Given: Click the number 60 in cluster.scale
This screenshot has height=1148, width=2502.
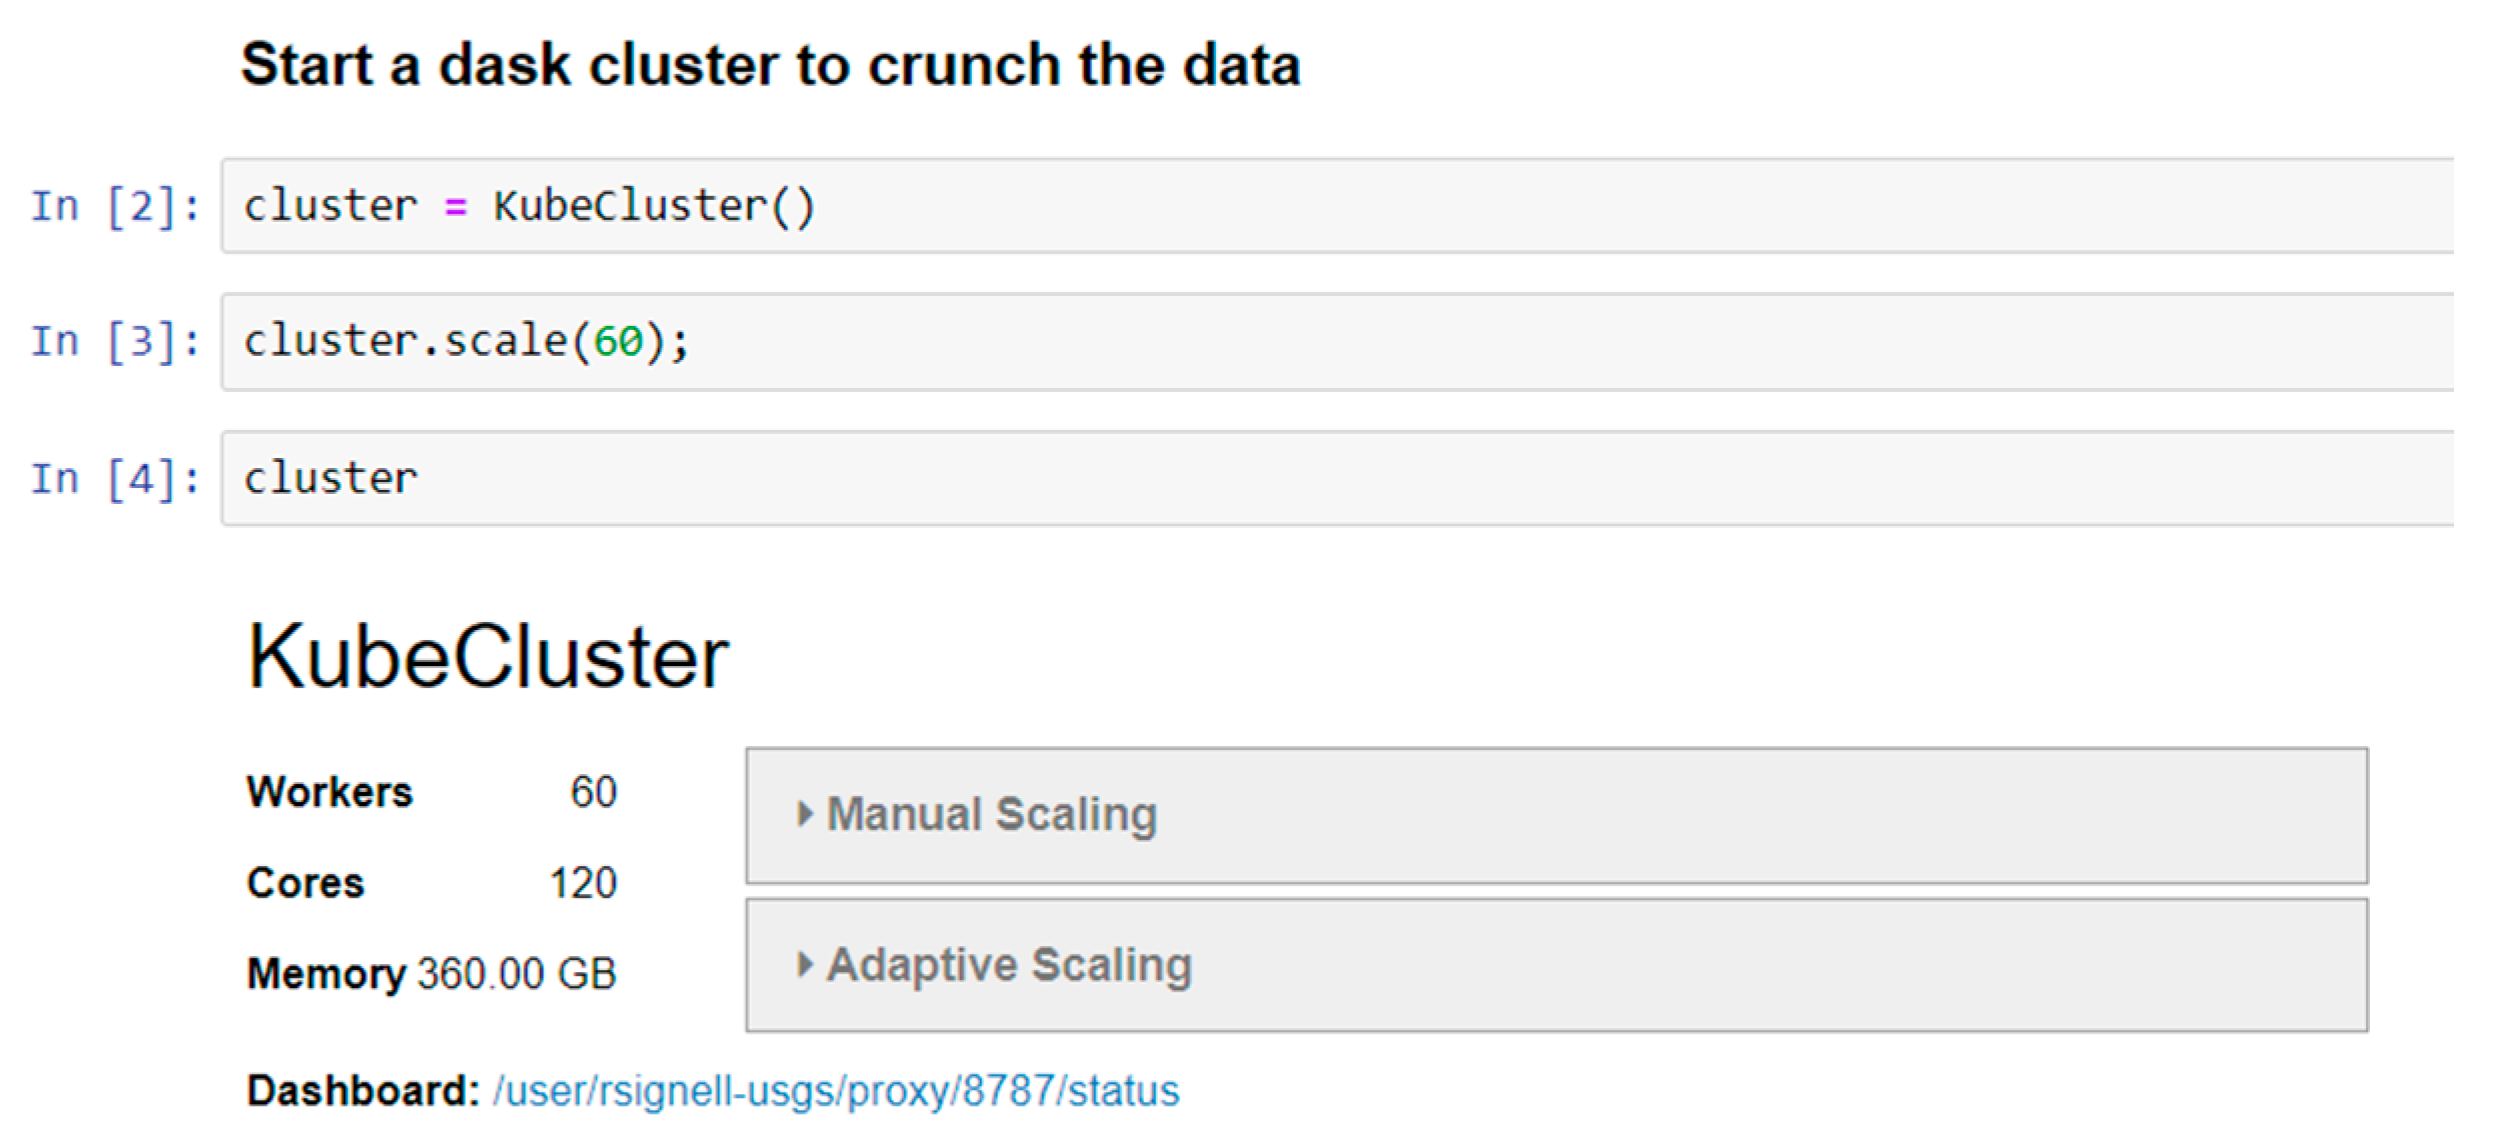Looking at the screenshot, I should [618, 342].
